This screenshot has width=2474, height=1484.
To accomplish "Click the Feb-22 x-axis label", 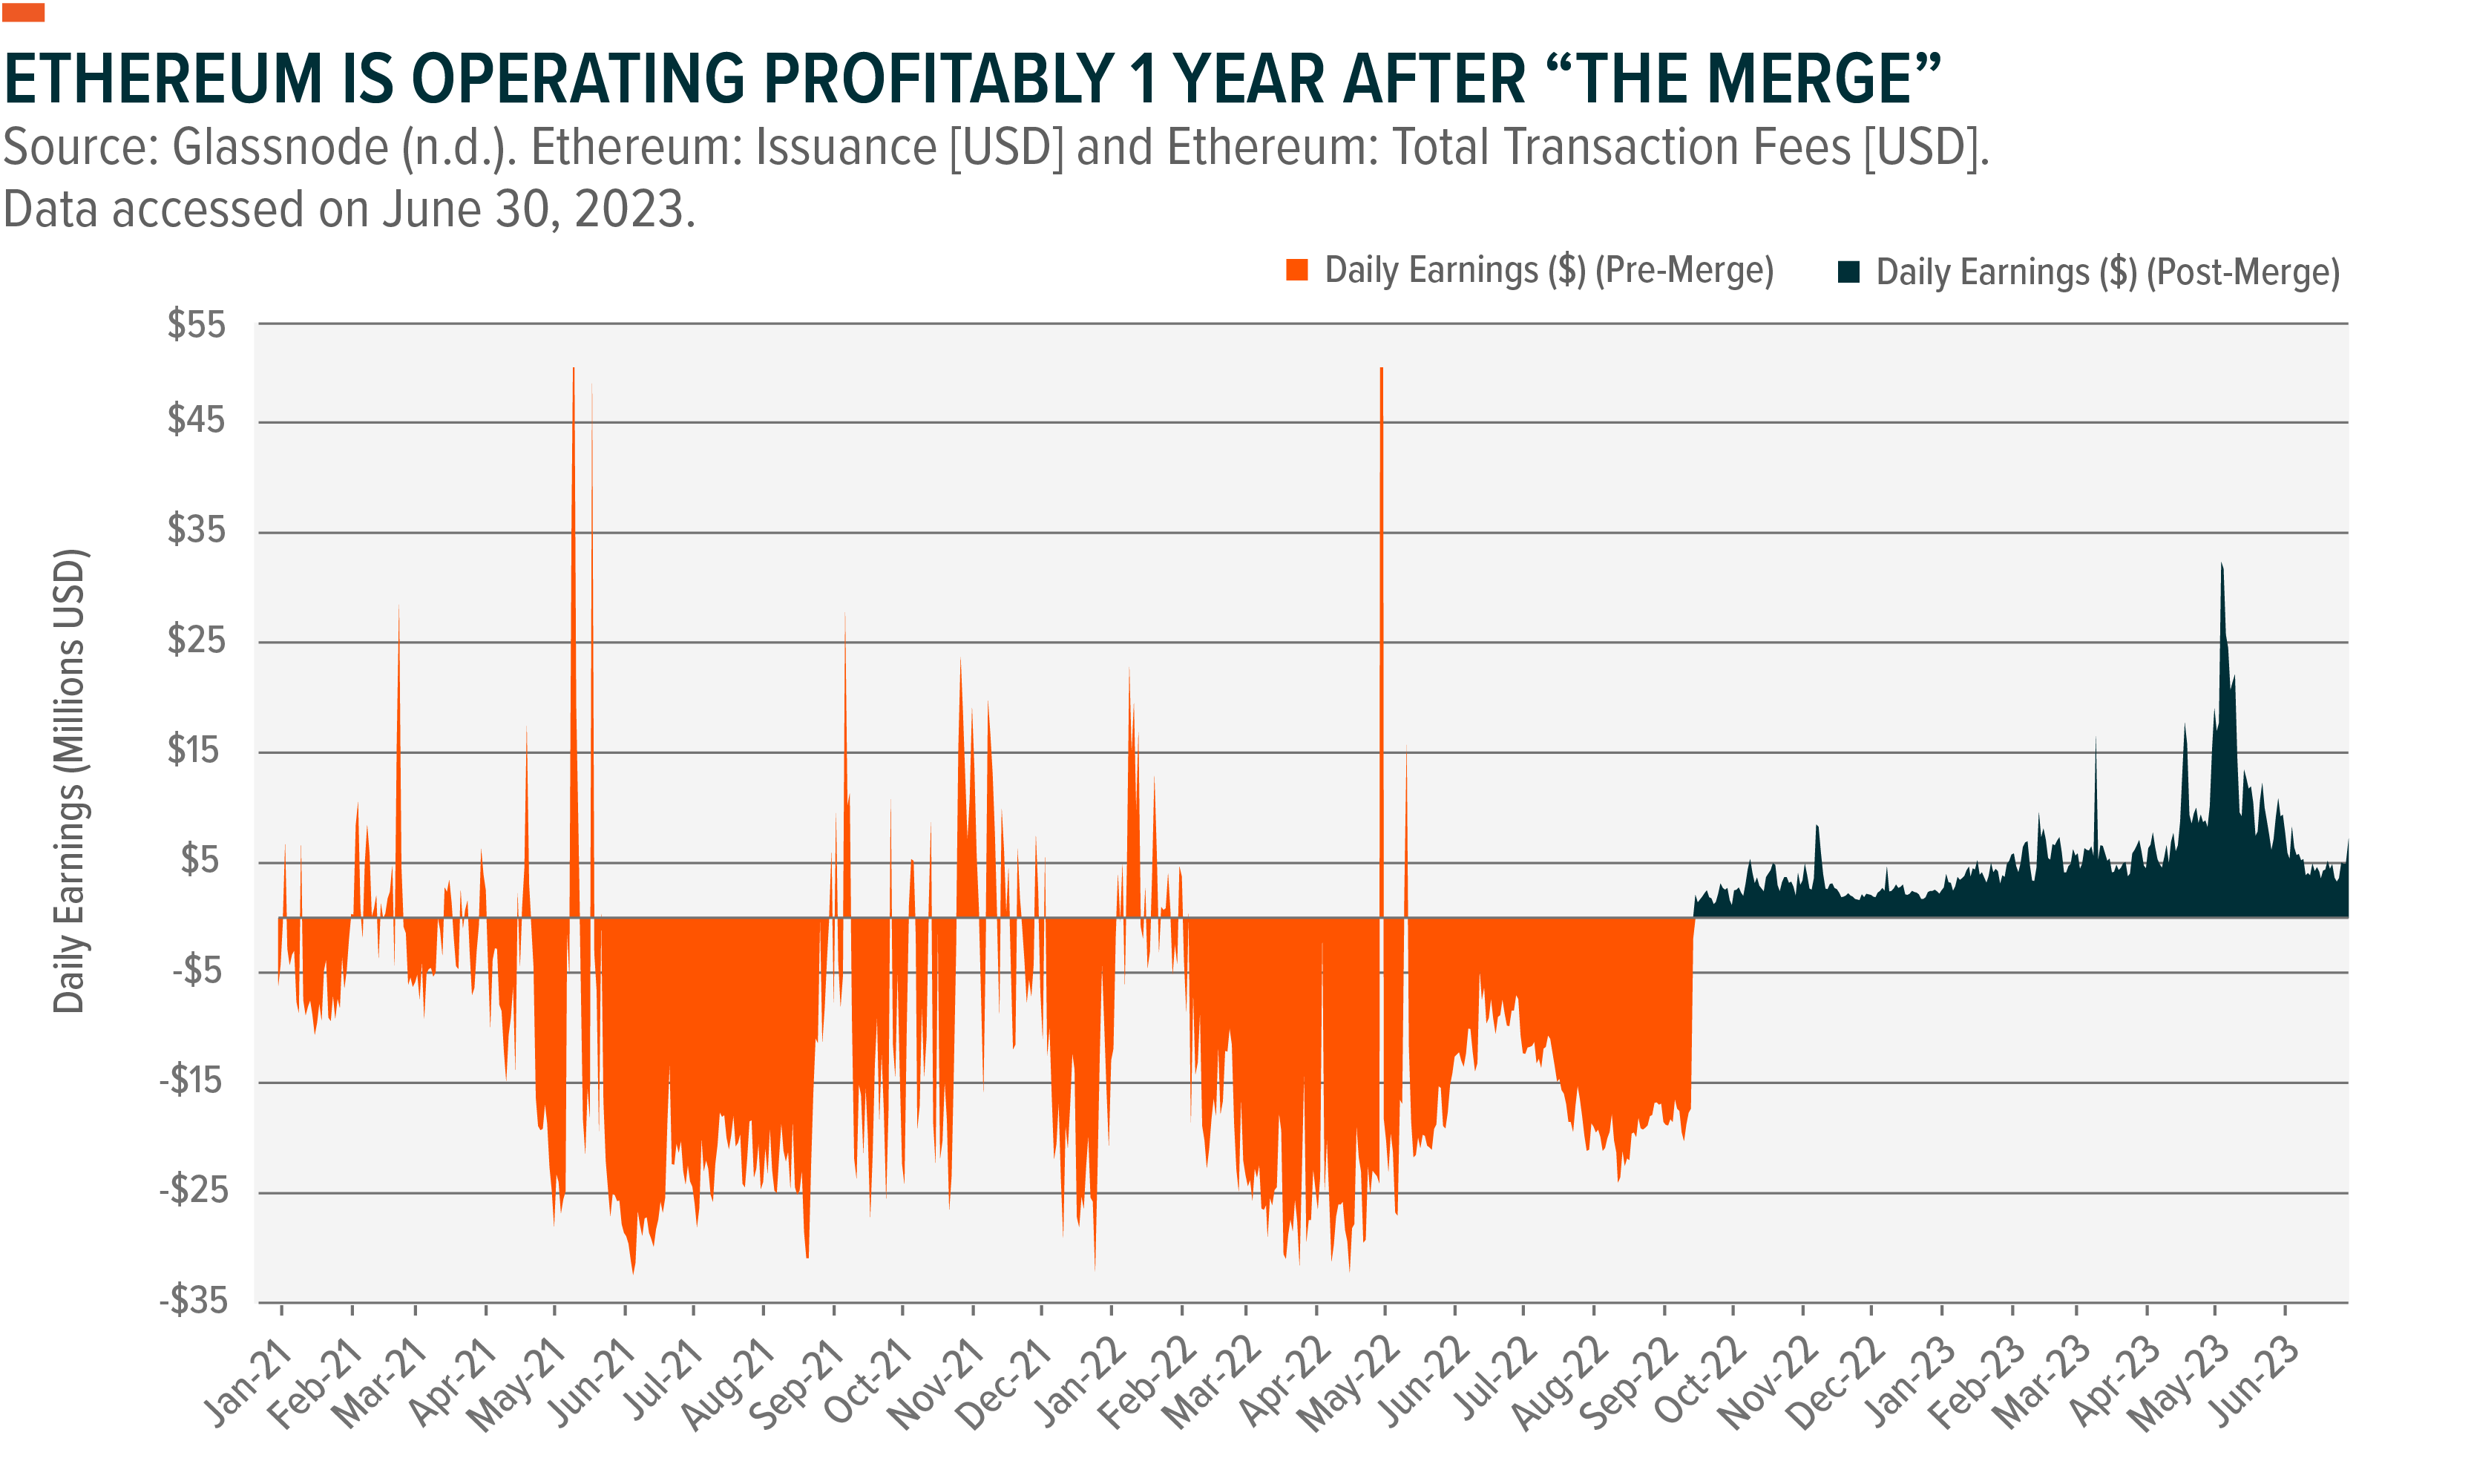I will pyautogui.click(x=1148, y=1382).
